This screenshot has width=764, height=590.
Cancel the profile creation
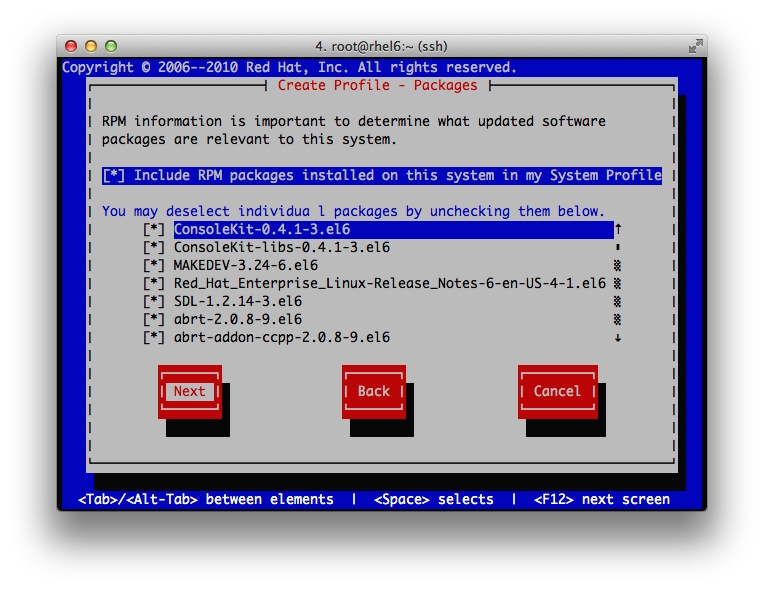(x=557, y=391)
